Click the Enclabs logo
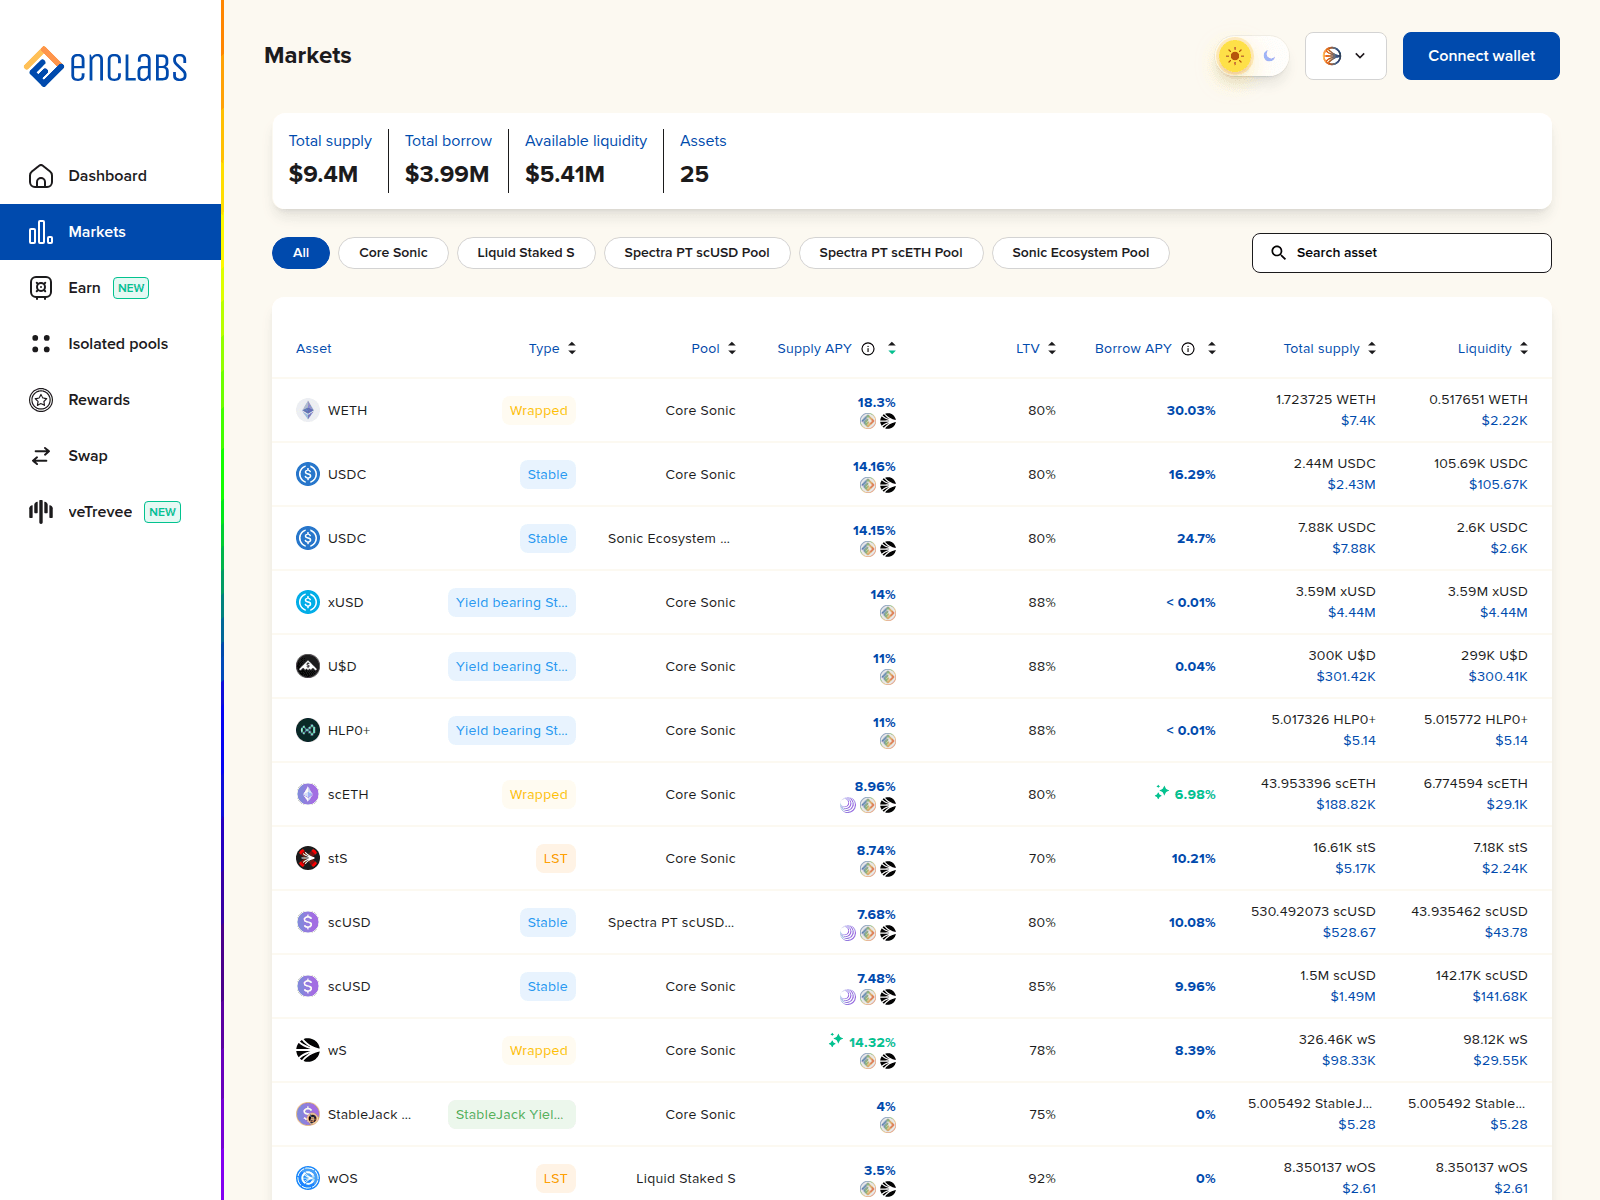The width and height of the screenshot is (1600, 1200). [105, 67]
